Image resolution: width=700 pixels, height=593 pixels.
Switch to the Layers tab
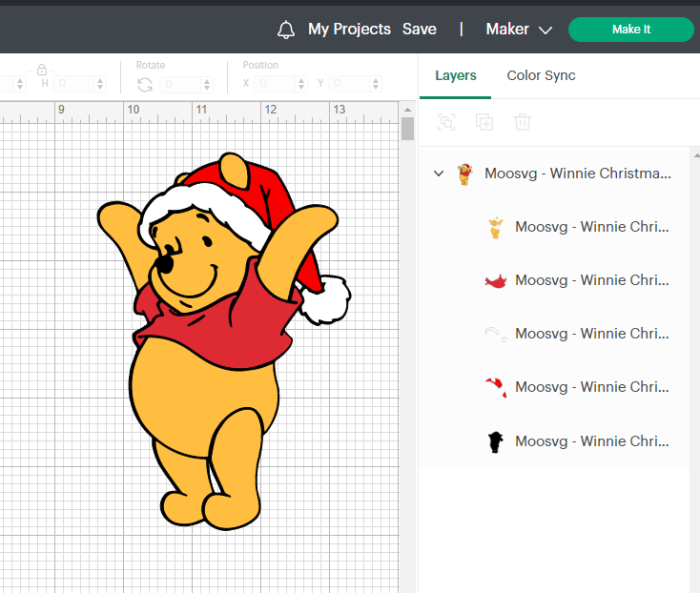(x=455, y=75)
